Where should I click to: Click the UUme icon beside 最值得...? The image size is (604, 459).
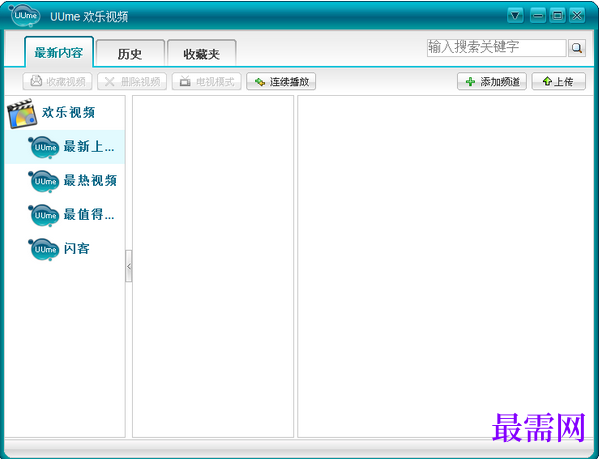point(44,215)
